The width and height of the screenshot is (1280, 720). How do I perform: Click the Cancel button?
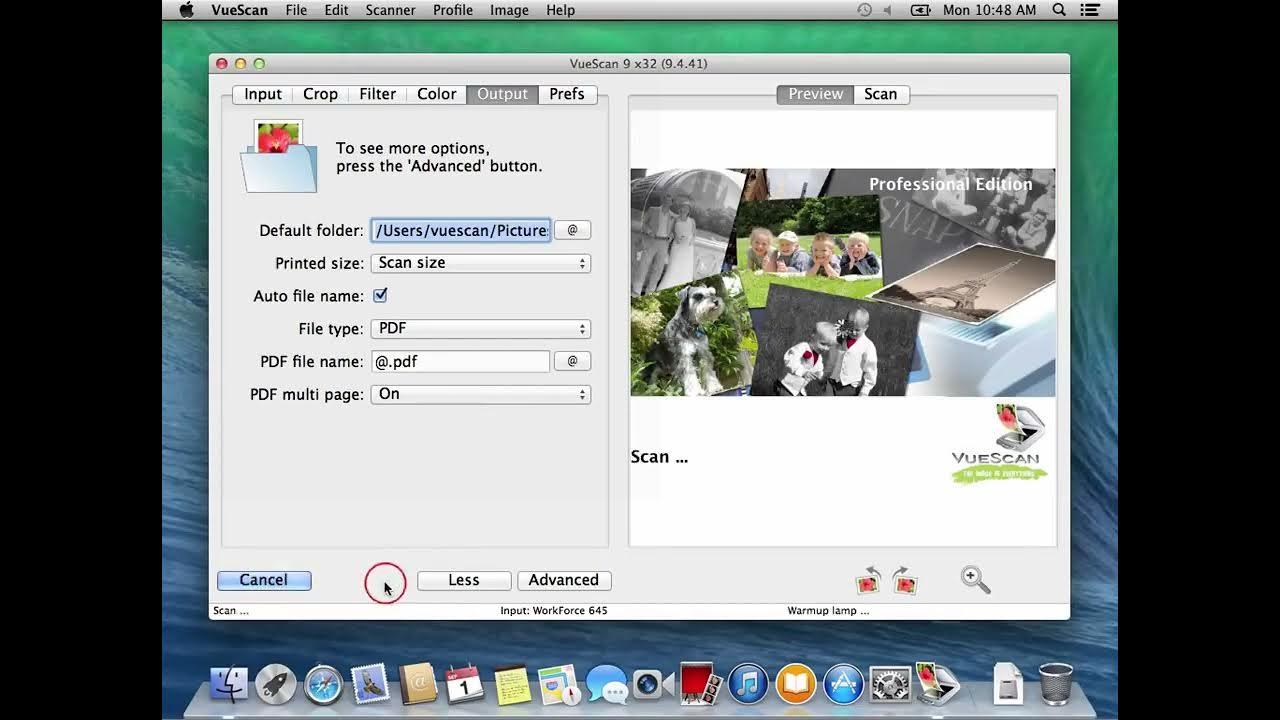(264, 580)
